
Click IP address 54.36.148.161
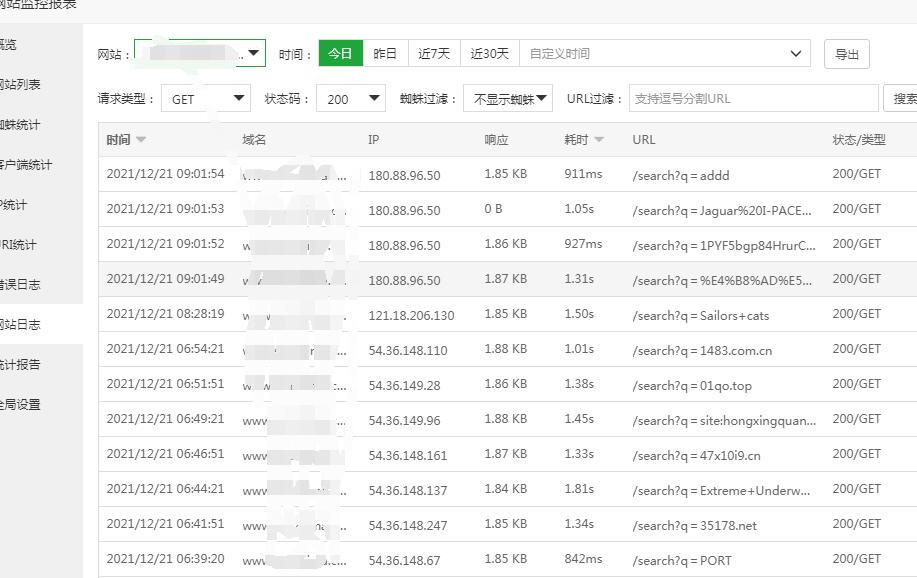click(x=408, y=456)
